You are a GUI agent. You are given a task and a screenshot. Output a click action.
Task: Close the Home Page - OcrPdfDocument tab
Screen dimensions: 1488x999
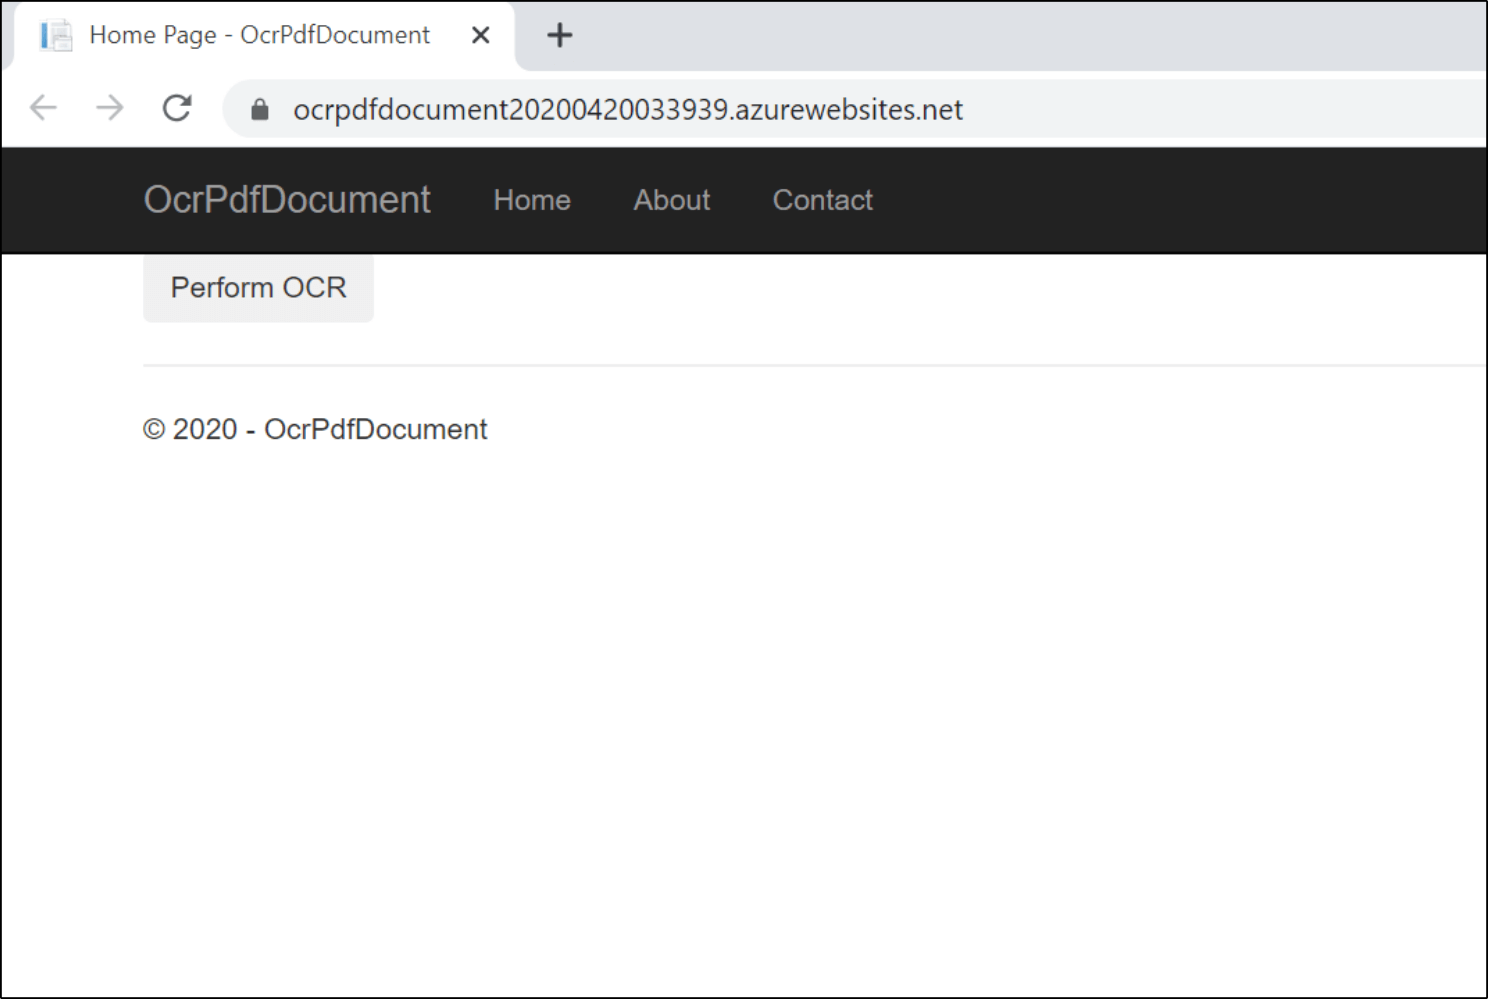point(480,35)
